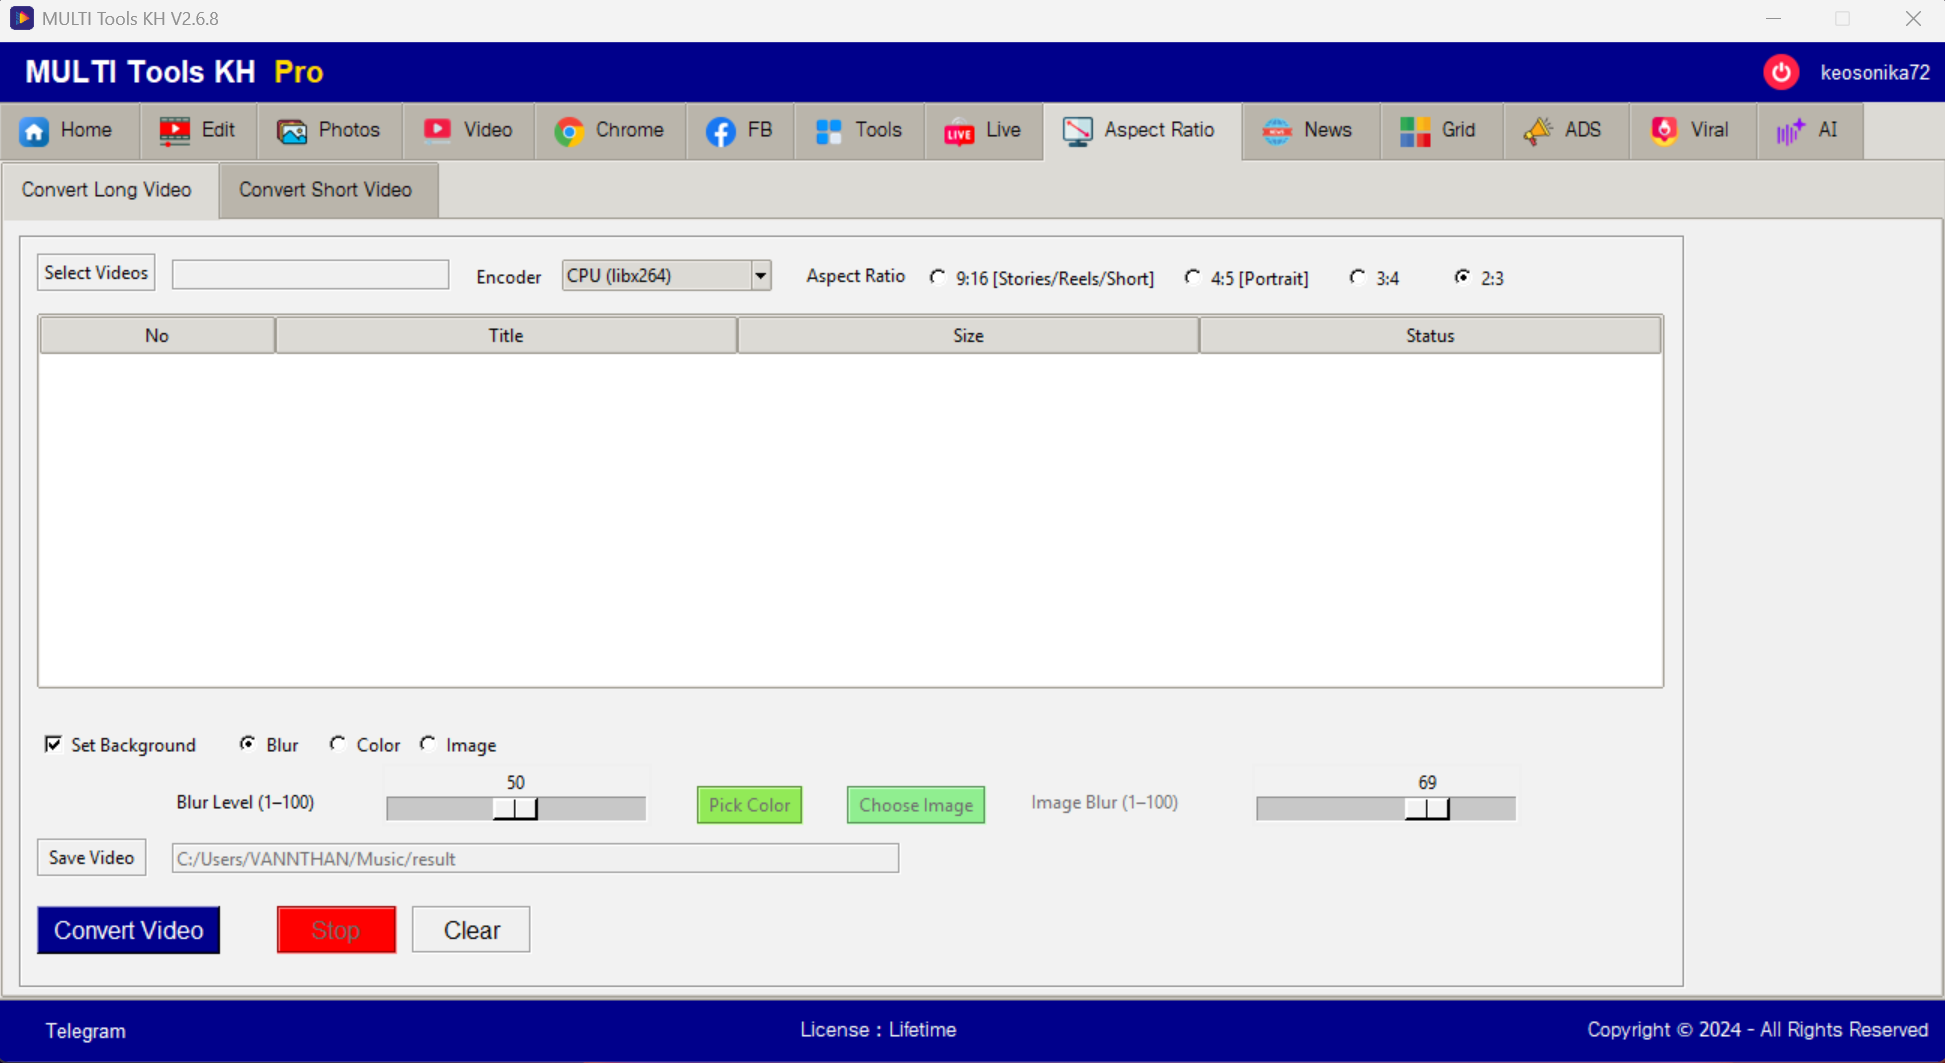The height and width of the screenshot is (1063, 1945).
Task: Select 9:16 Stories/Reels/Short aspect ratio
Action: pos(938,277)
